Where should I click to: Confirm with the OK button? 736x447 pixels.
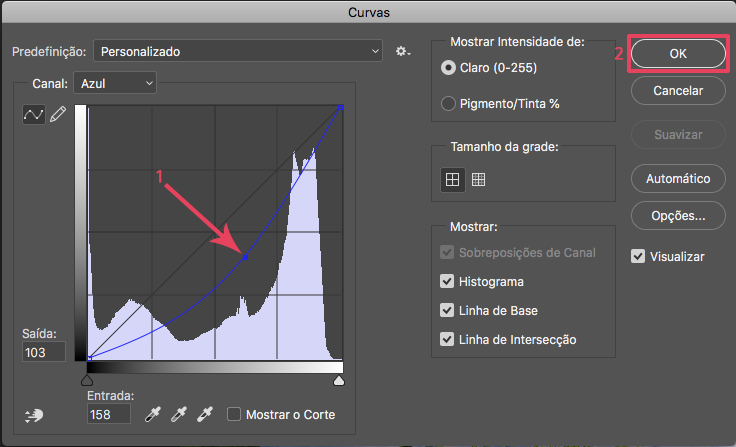[x=678, y=54]
